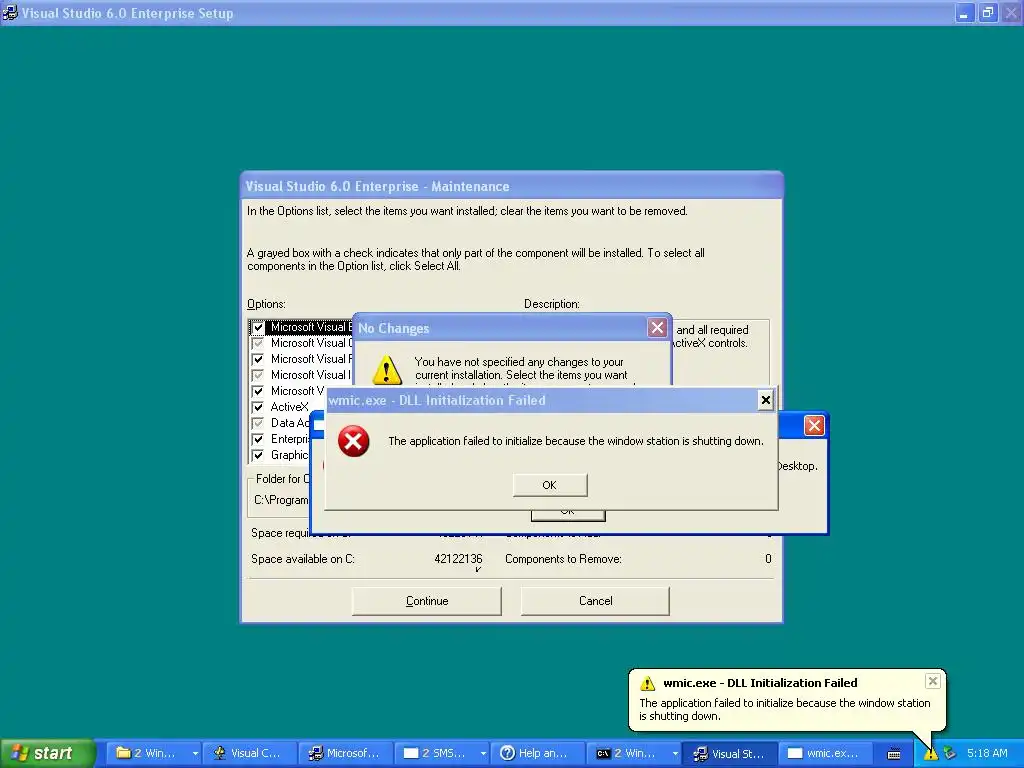Toggle the ActiveX checkbox

tap(258, 407)
